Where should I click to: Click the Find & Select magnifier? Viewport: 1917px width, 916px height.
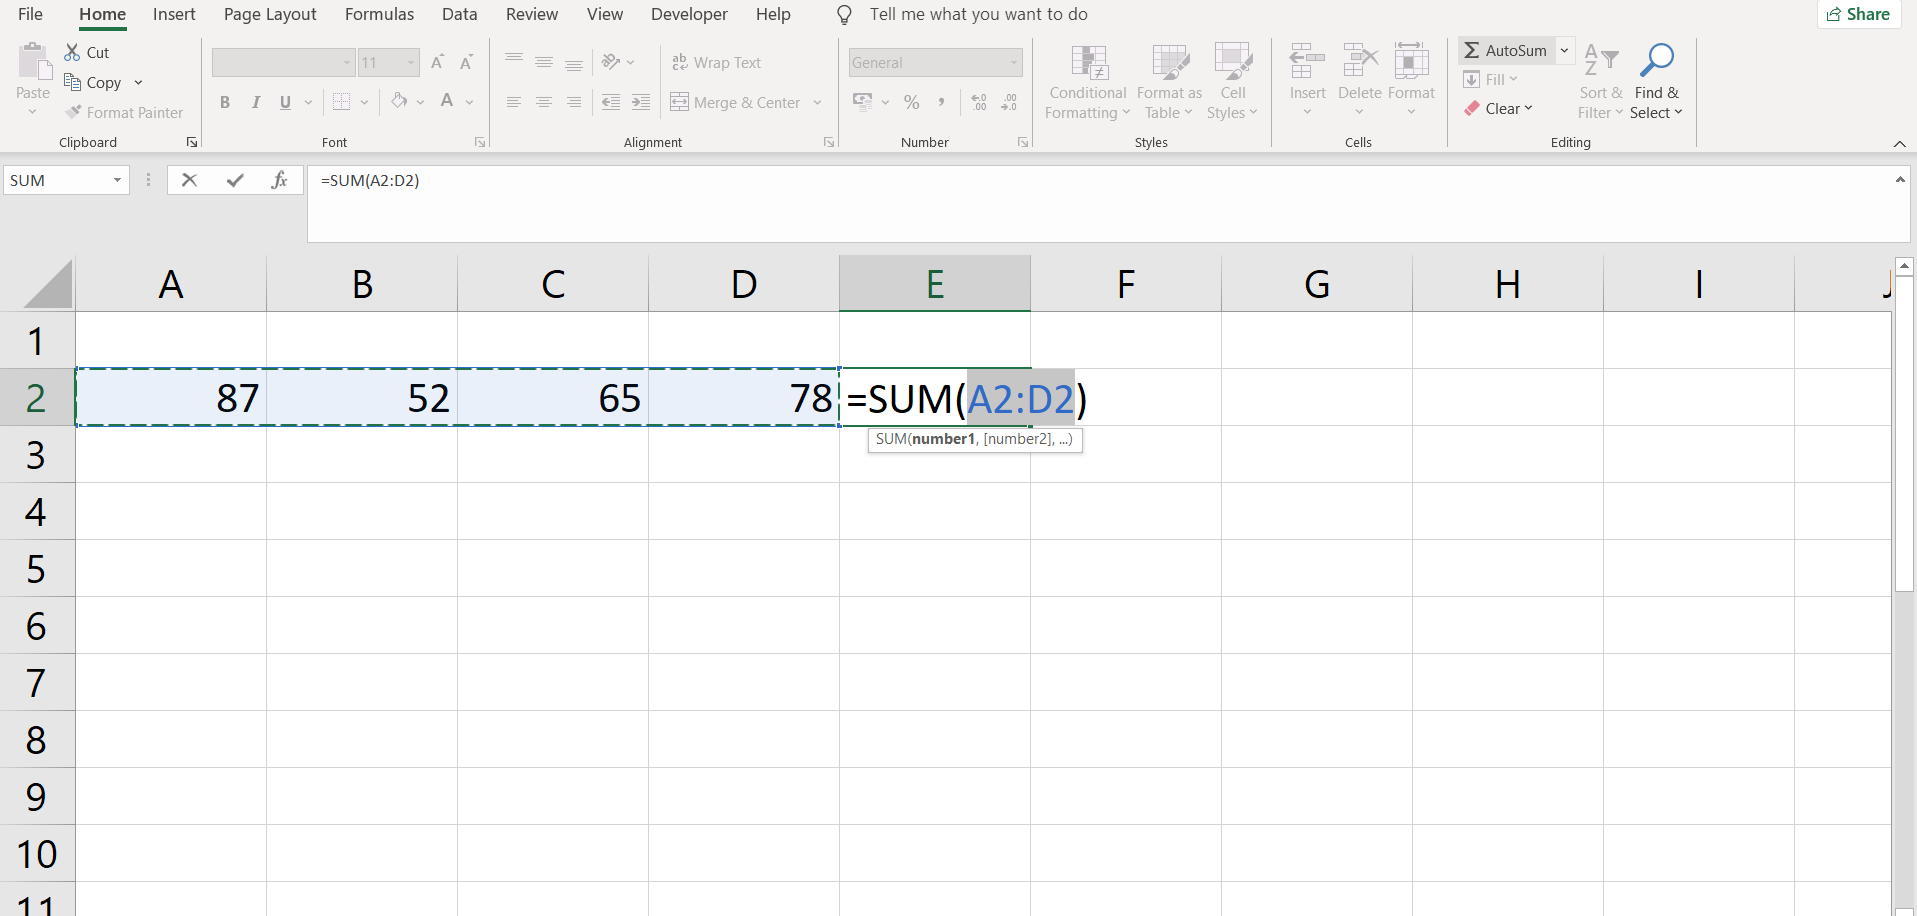point(1657,60)
